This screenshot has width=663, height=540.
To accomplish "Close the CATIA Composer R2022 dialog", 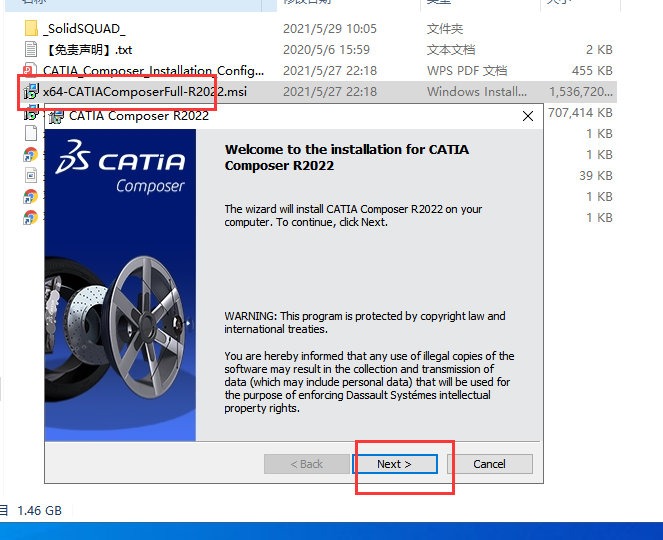I will [x=527, y=116].
